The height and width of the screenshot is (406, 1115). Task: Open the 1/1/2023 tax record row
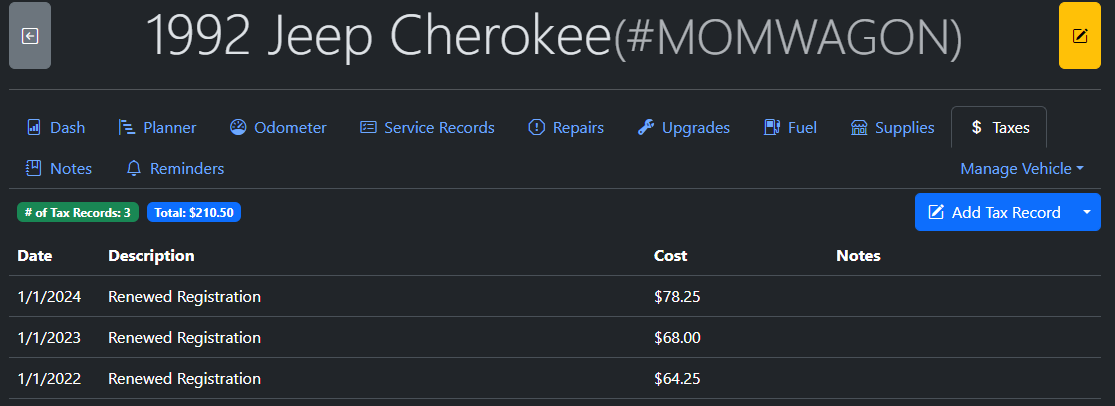(184, 338)
